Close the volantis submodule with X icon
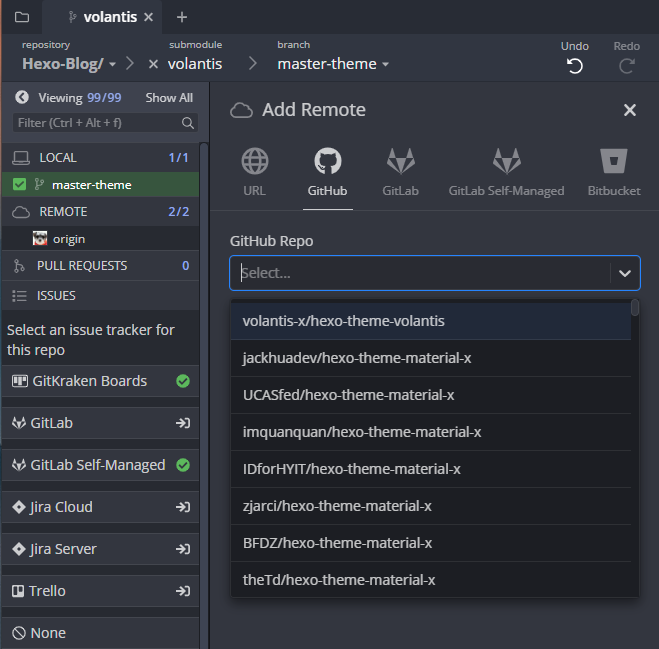This screenshot has width=659, height=649. [x=153, y=64]
